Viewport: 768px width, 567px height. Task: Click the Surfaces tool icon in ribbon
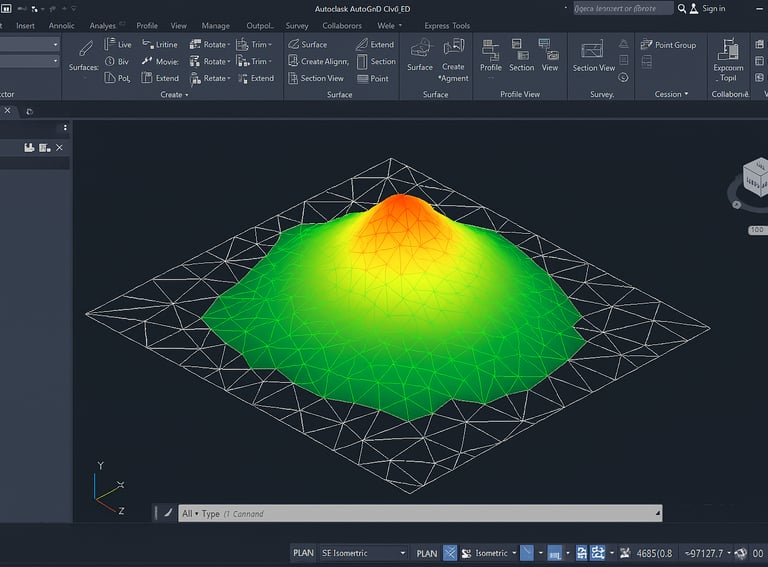(x=85, y=49)
